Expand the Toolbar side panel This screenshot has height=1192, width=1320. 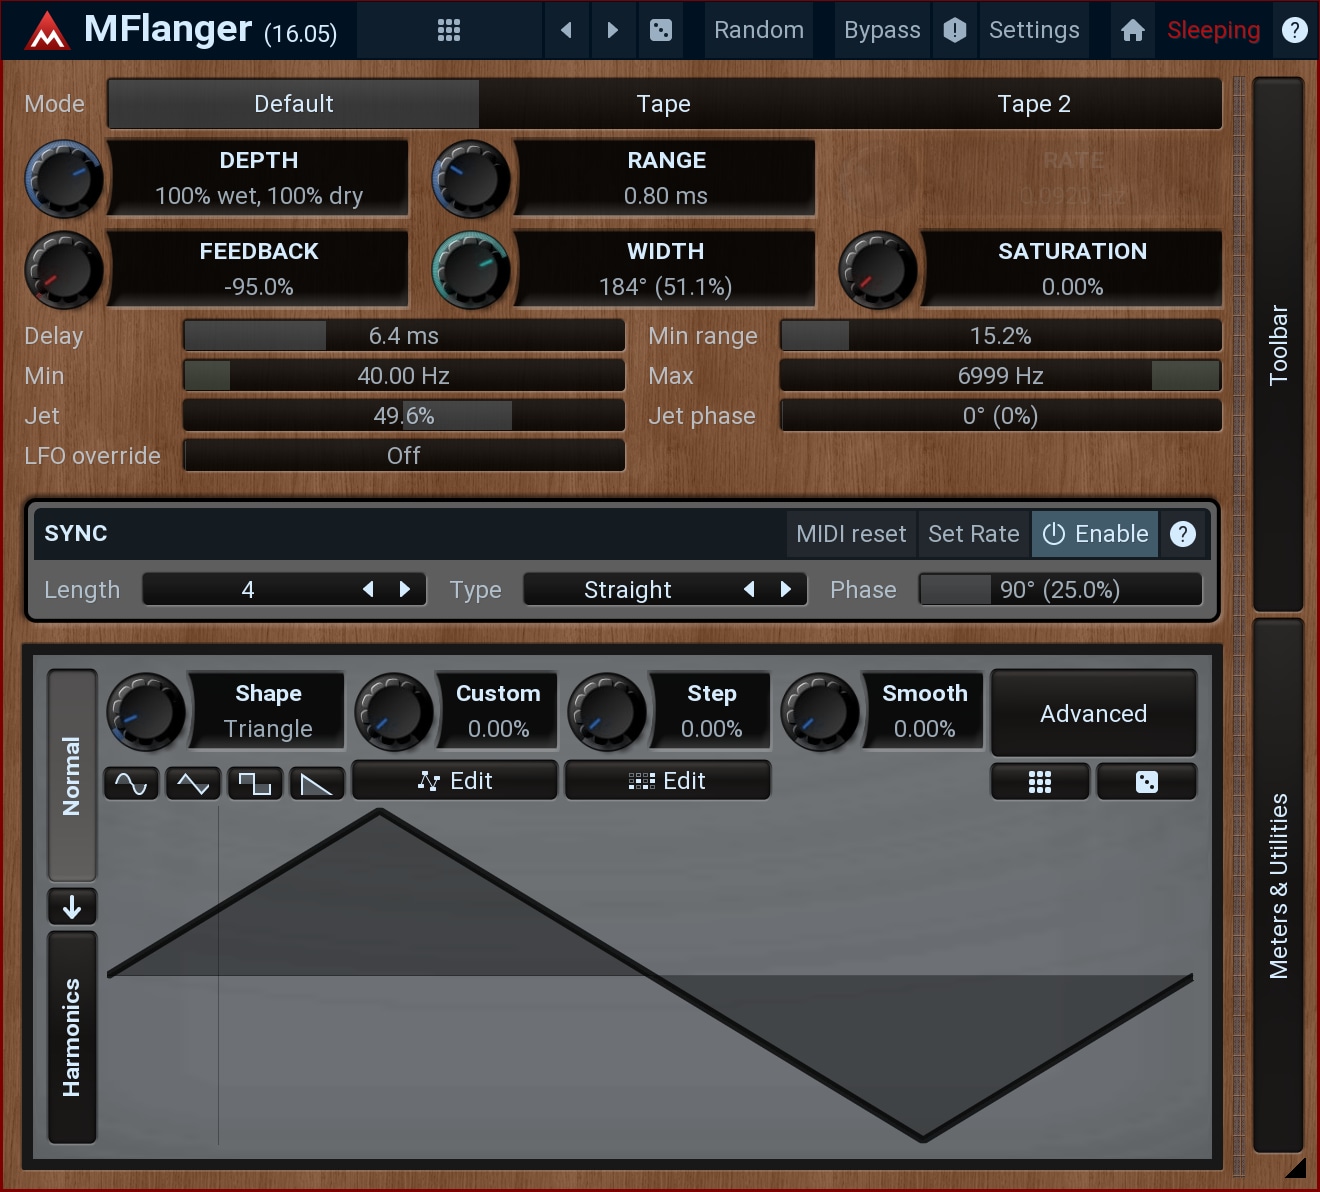click(1278, 344)
